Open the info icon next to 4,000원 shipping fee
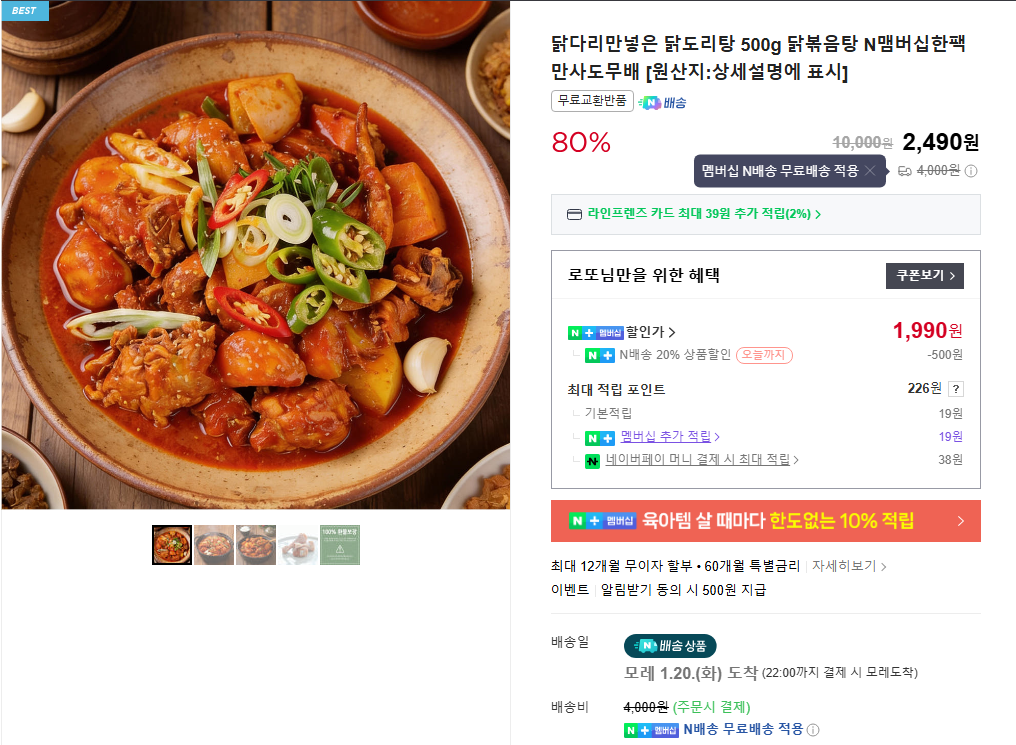The width and height of the screenshot is (1016, 745). tap(969, 171)
